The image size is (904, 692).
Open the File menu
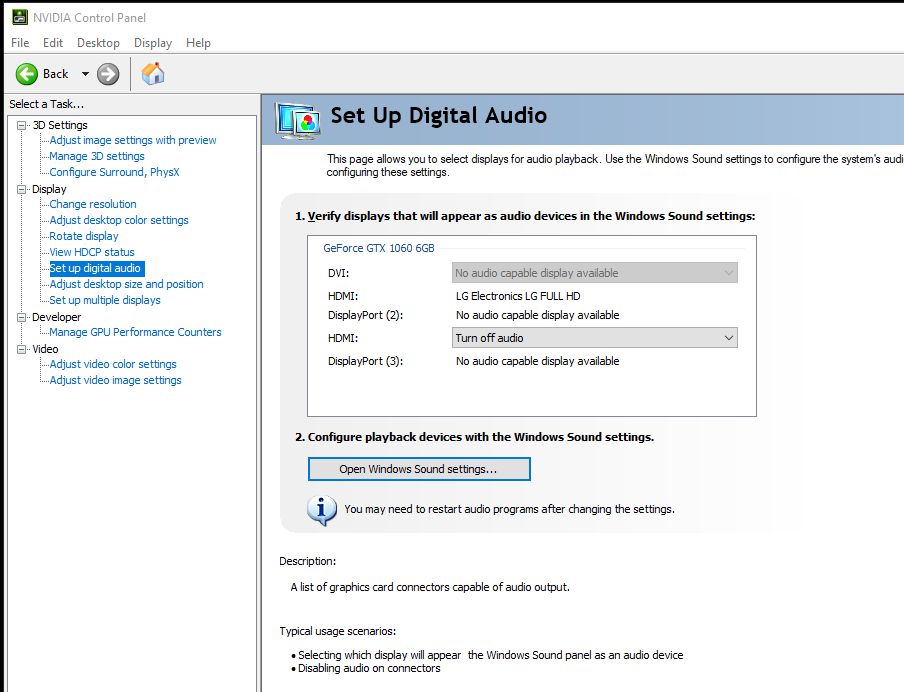20,43
